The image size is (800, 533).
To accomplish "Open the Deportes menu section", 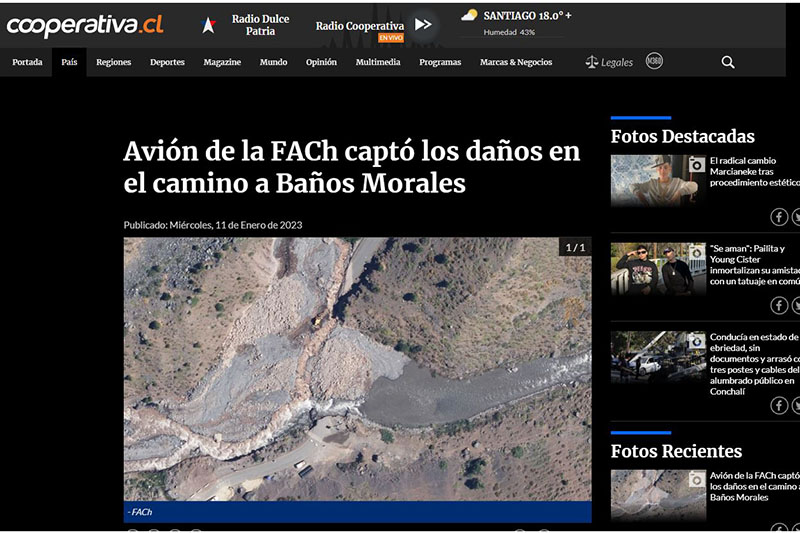I will point(167,62).
